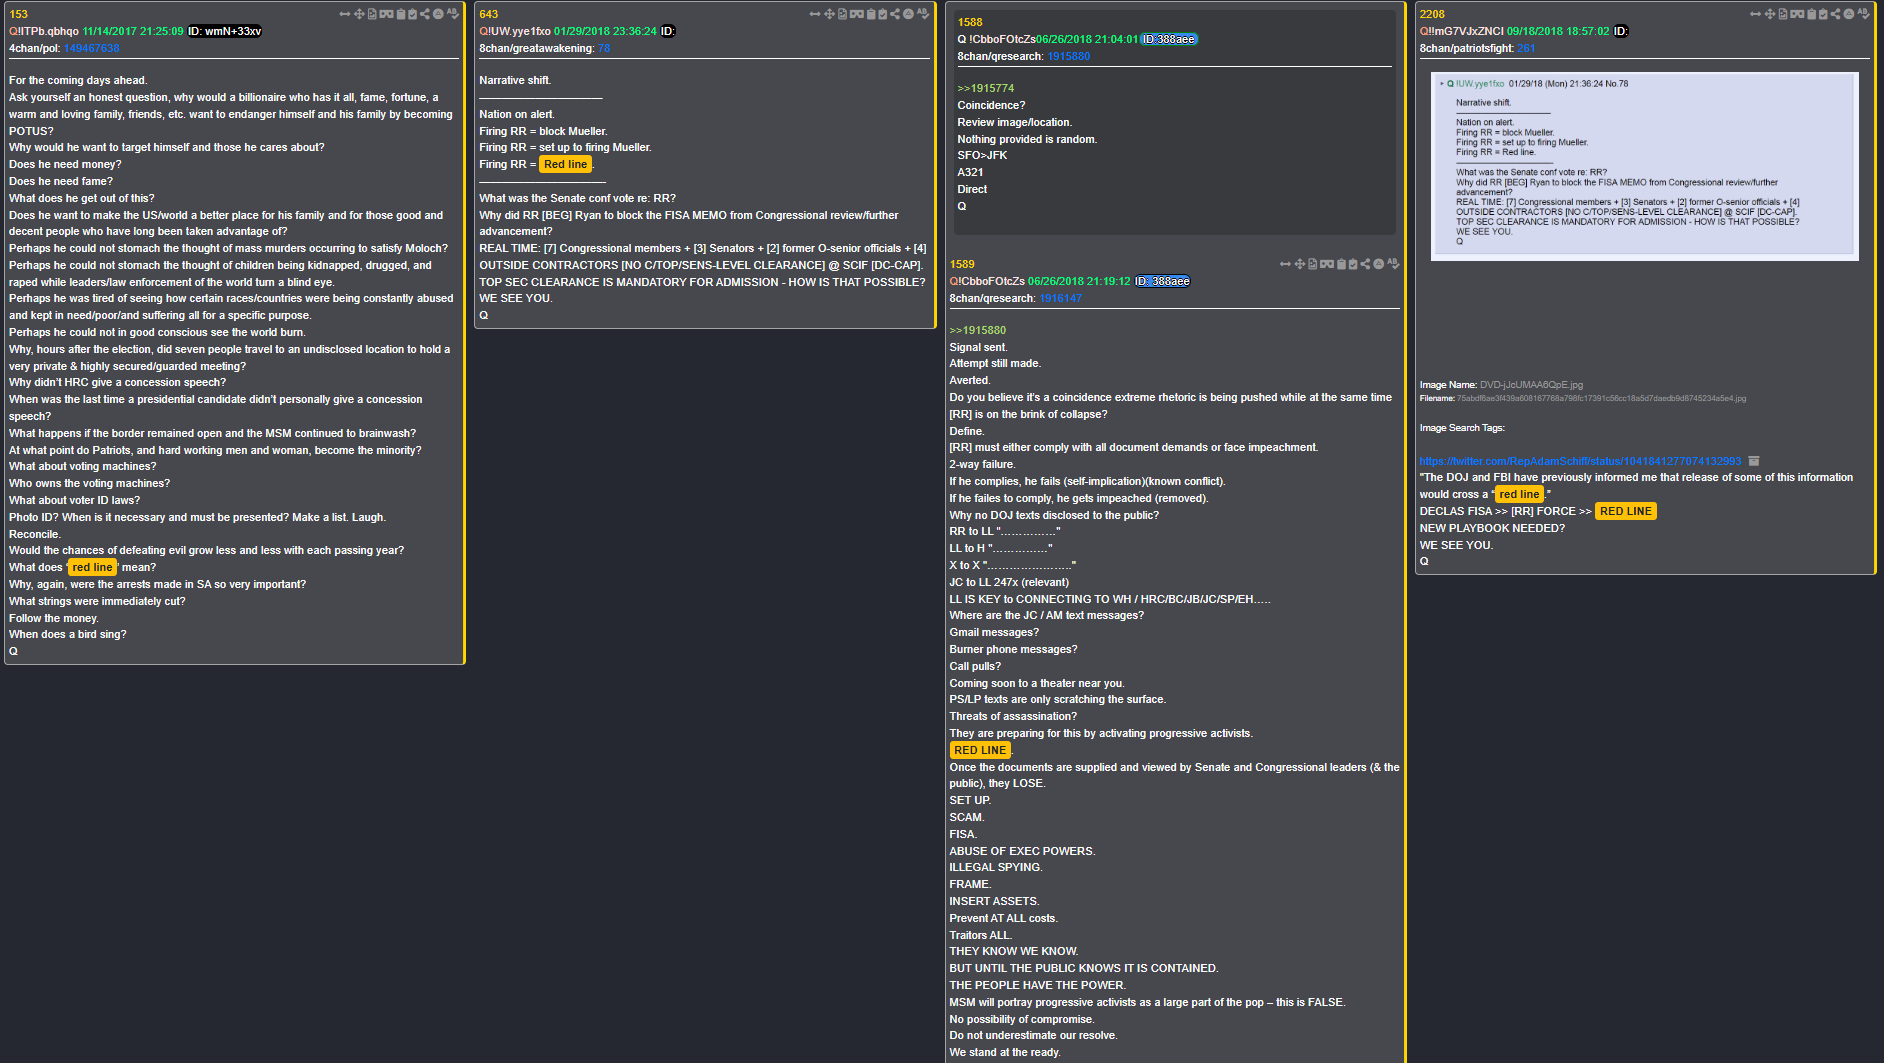Click highlighted 'Red line' in post 643
The width and height of the screenshot is (1884, 1063).
pos(566,164)
